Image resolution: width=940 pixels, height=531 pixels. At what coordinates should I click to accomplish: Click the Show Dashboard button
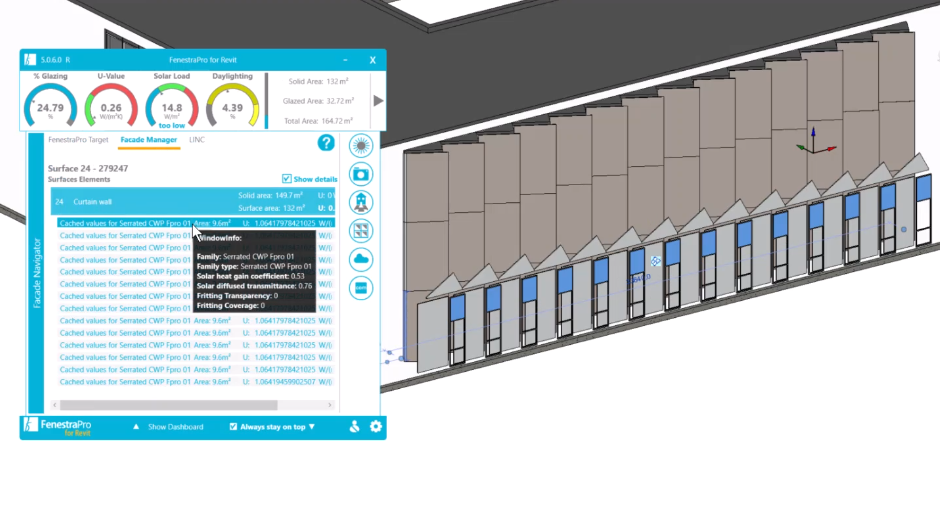point(176,427)
